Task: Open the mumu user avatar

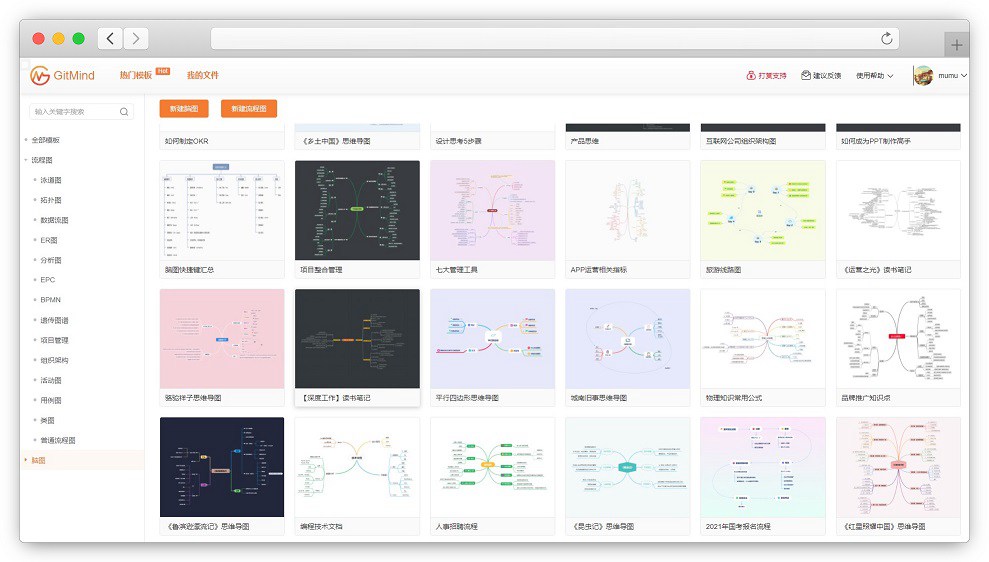Action: pos(923,76)
